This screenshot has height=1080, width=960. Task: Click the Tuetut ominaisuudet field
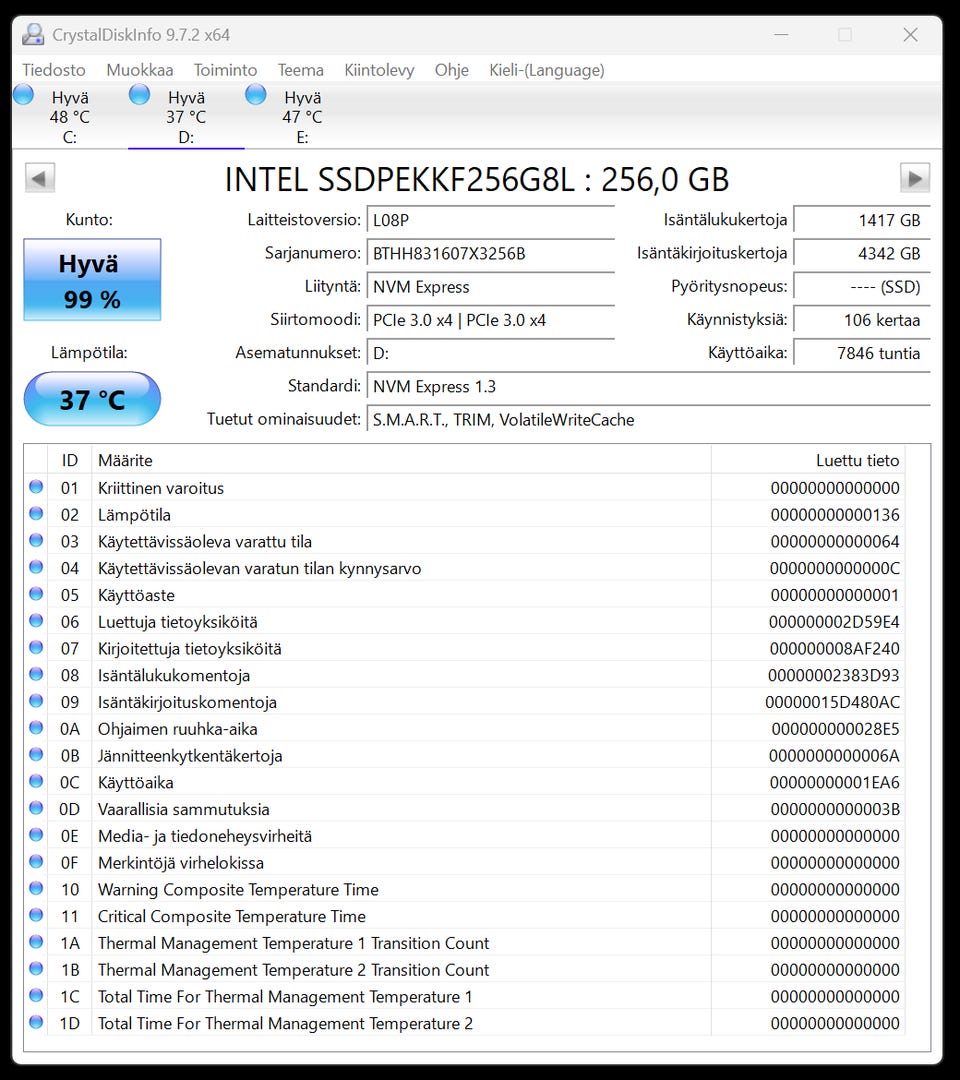(648, 419)
